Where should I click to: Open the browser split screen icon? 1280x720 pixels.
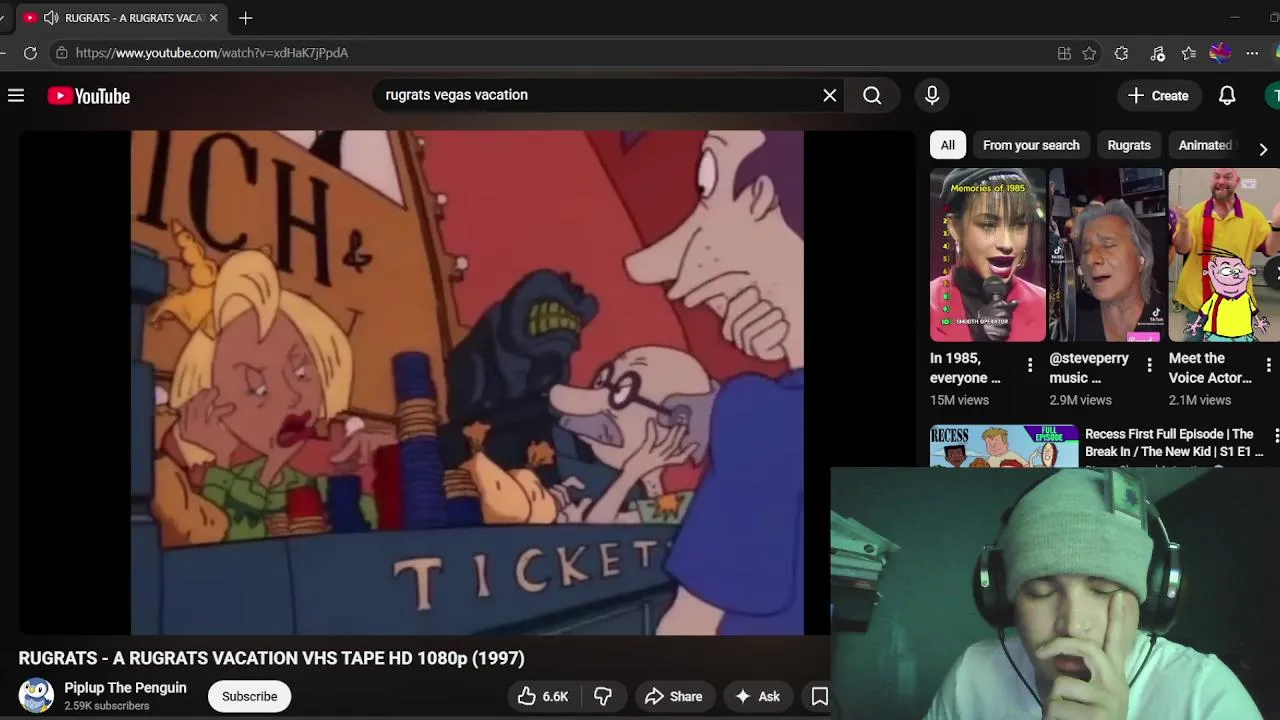pyautogui.click(x=1064, y=53)
